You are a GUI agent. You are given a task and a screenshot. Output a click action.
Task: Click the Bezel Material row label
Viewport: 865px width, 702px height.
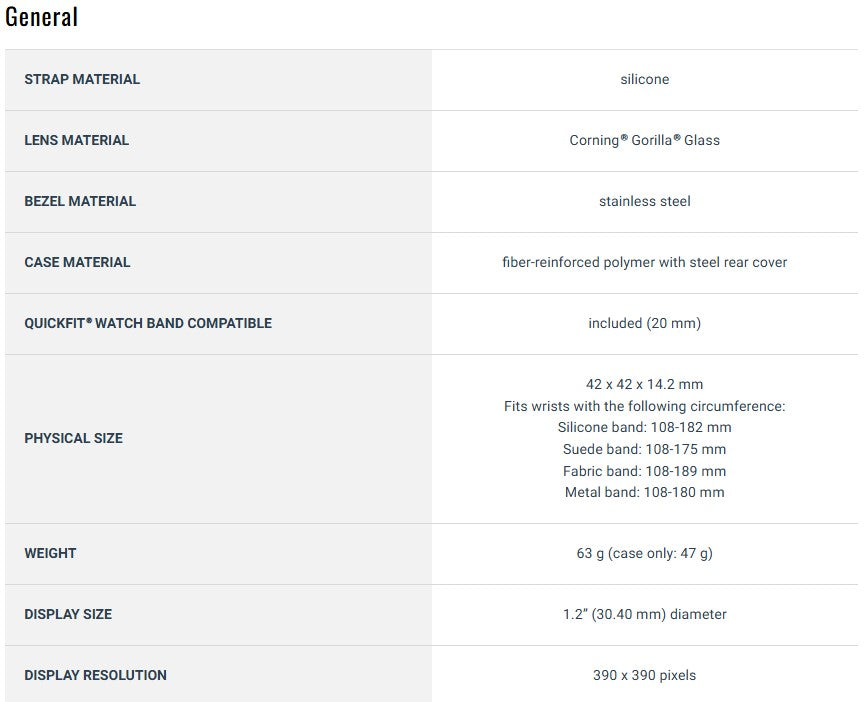click(x=80, y=201)
